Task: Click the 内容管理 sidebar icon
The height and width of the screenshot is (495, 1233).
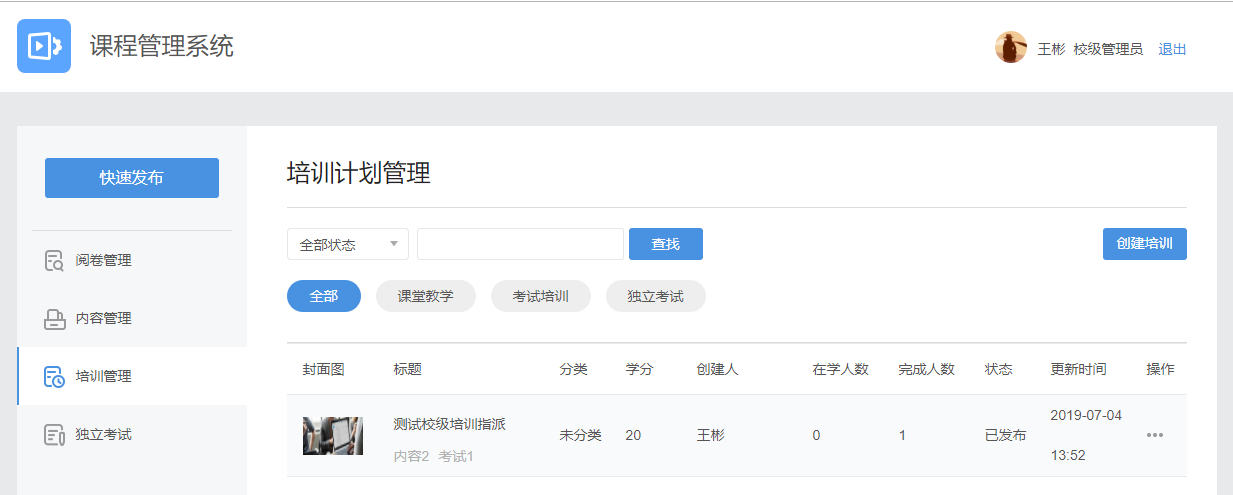Action: tap(54, 319)
